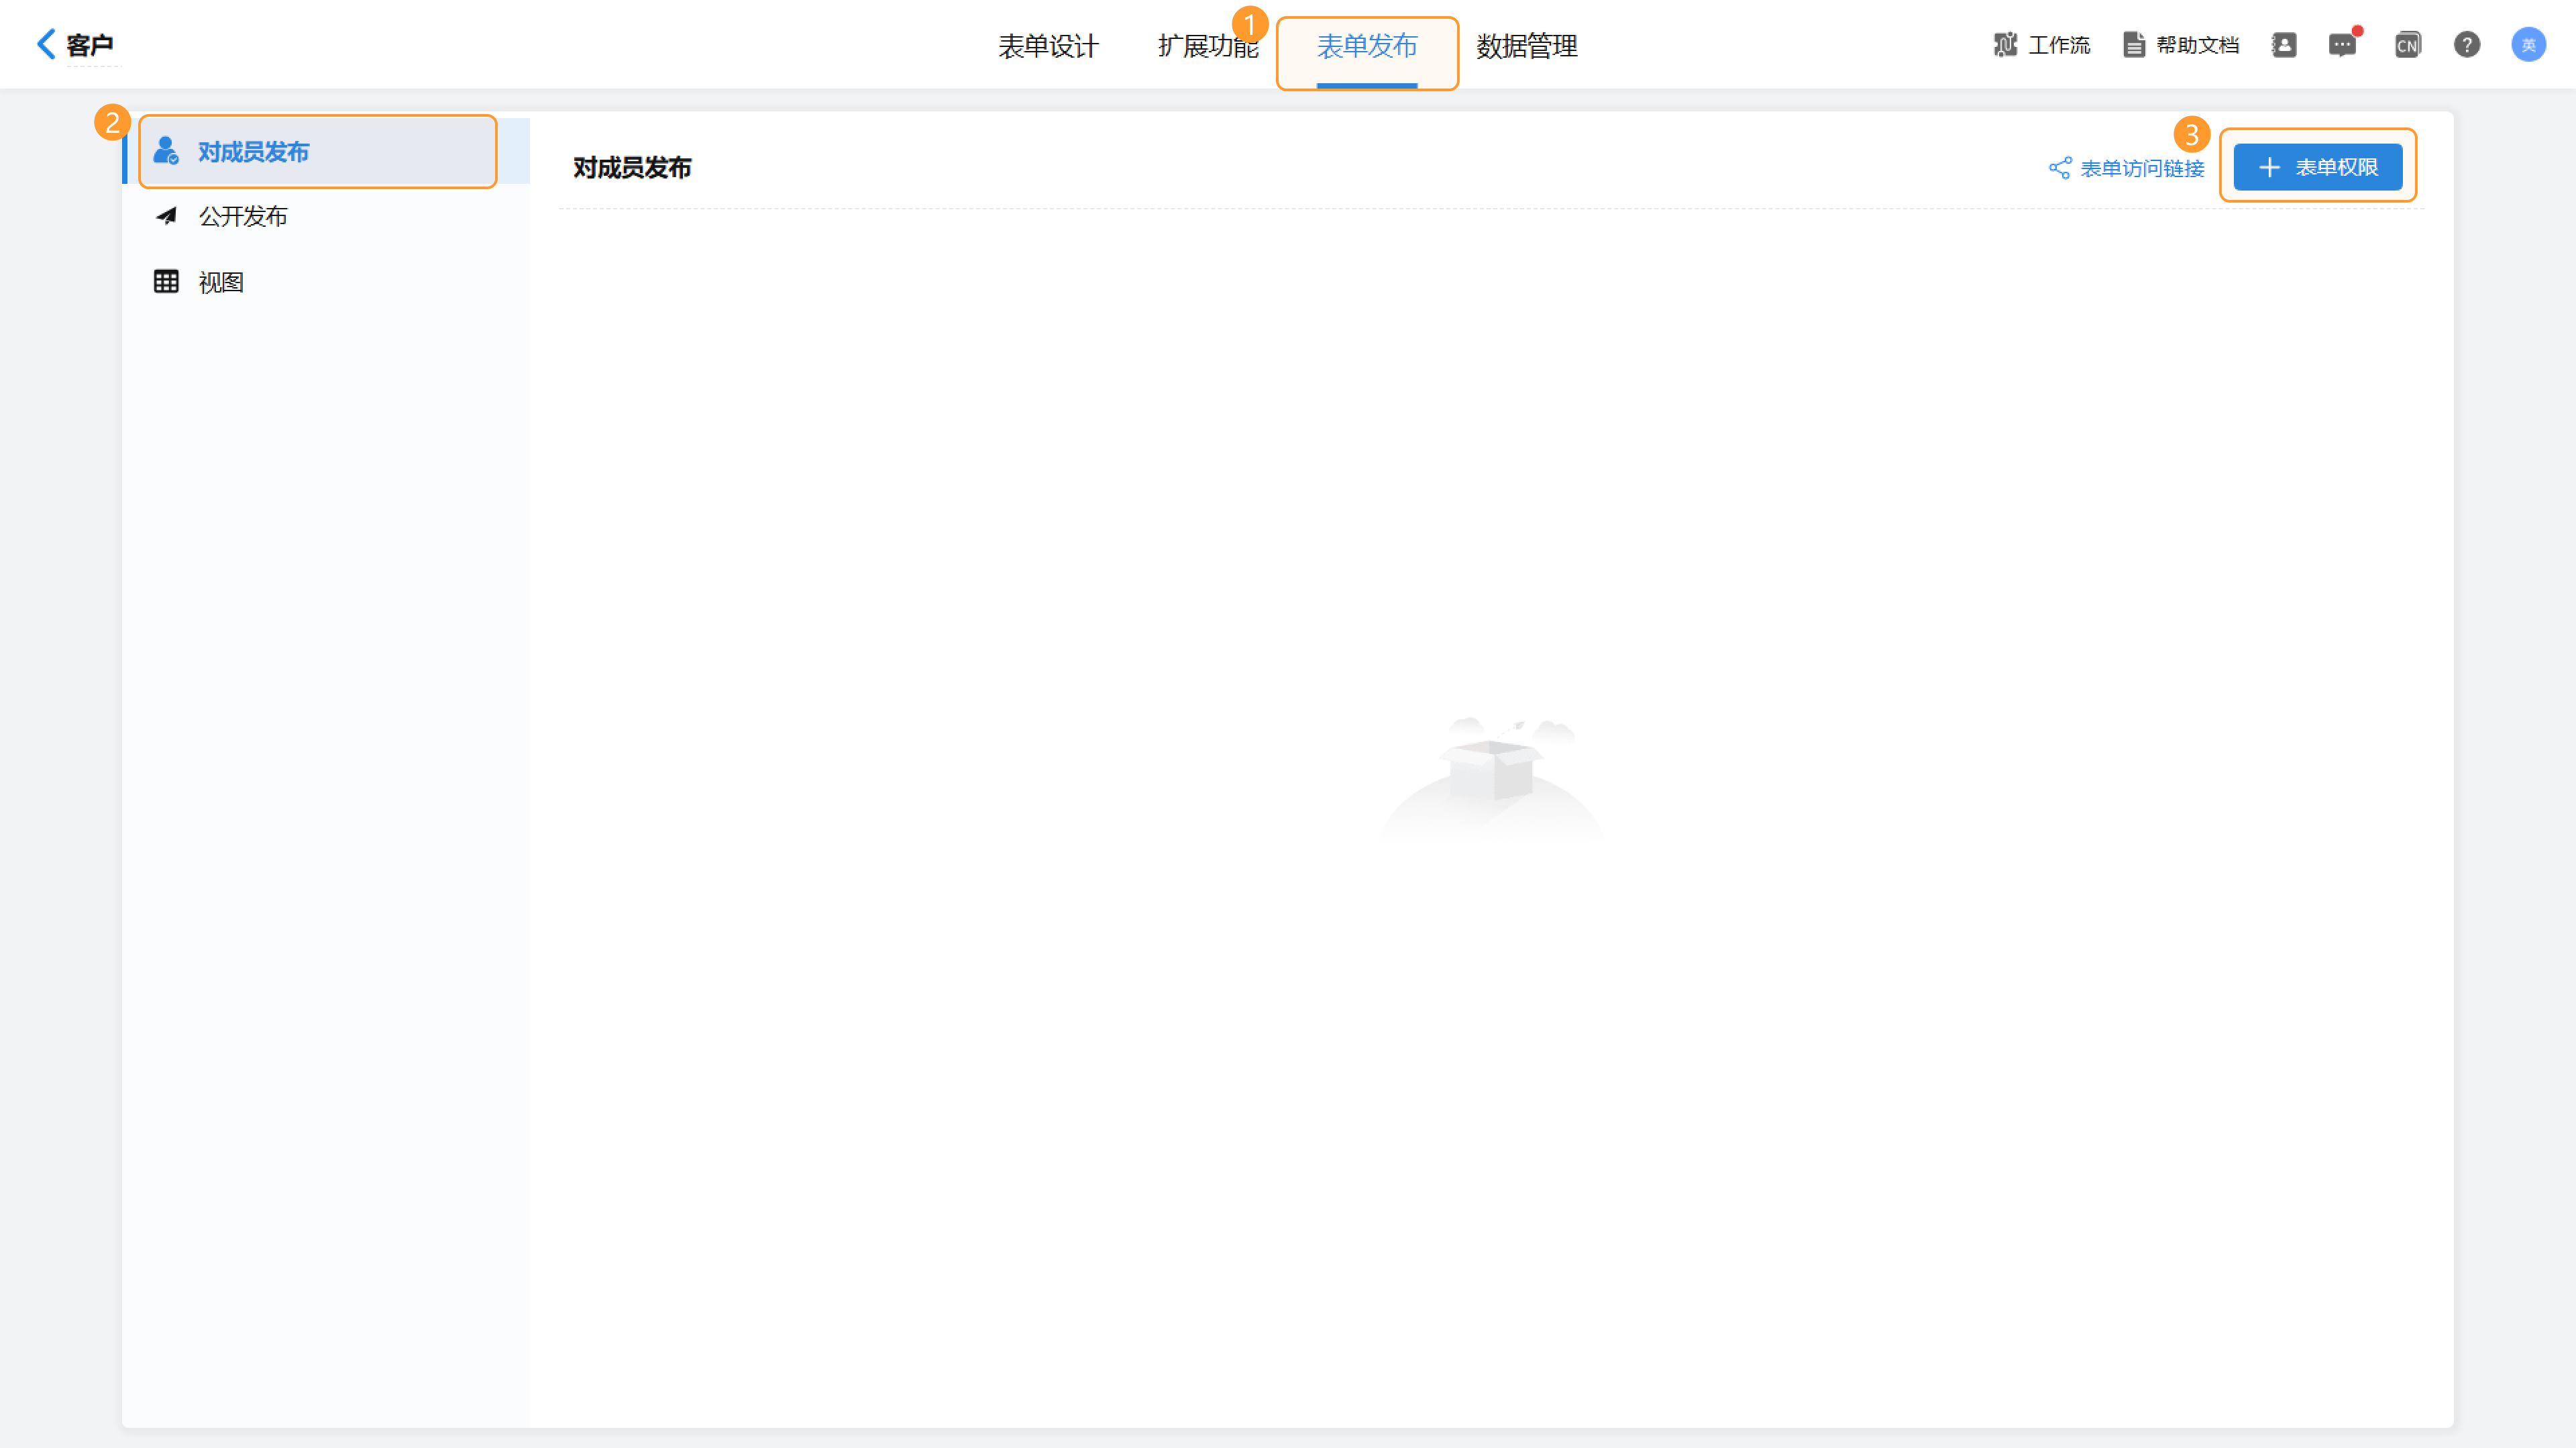The height and width of the screenshot is (1448, 2576).
Task: Switch language with the CN icon
Action: tap(2407, 45)
